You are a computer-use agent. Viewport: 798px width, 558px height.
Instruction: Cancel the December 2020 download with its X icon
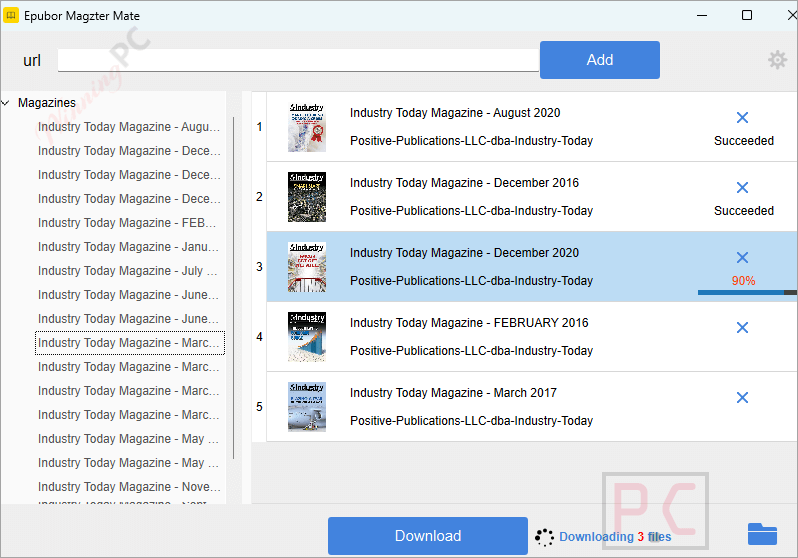[x=742, y=258]
